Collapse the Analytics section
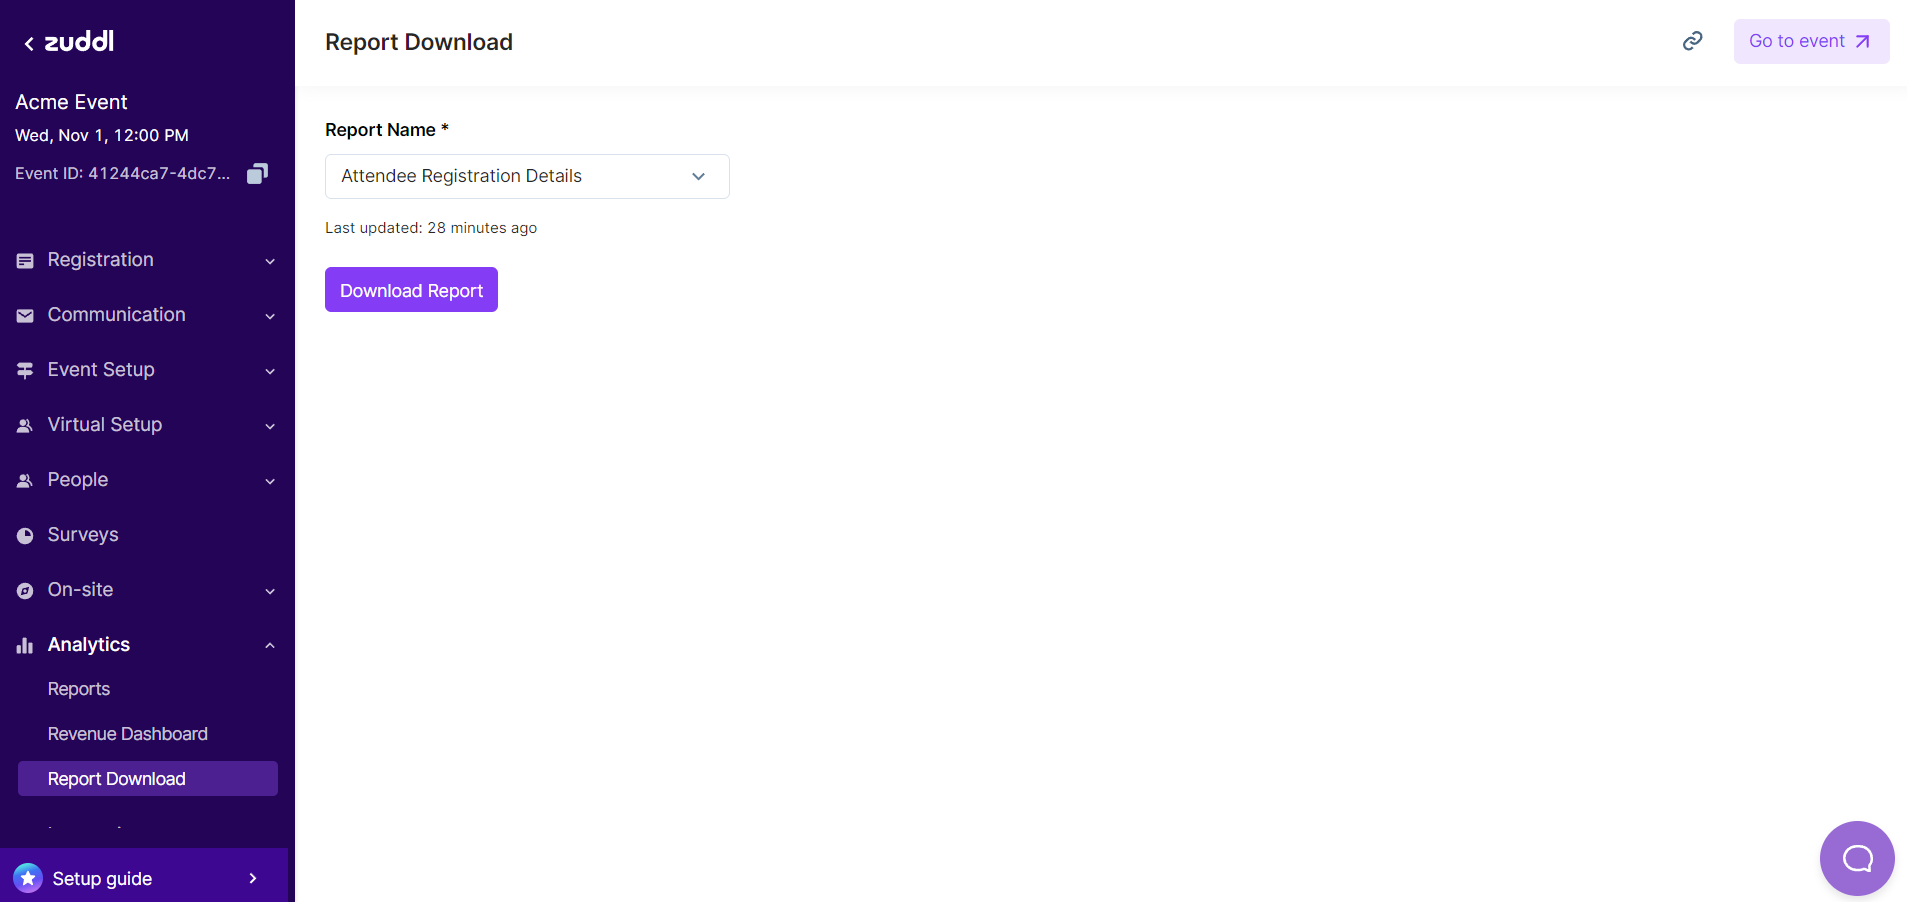The image size is (1907, 902). 269,646
